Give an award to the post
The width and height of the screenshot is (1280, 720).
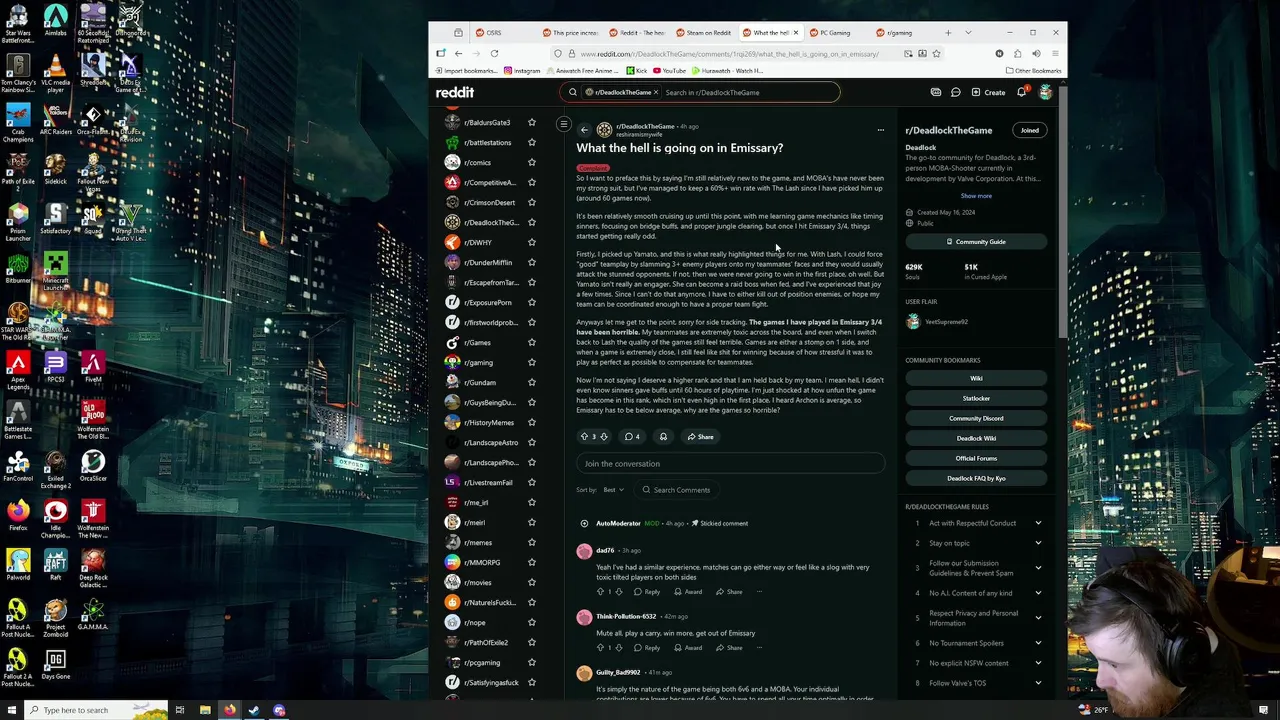(x=663, y=437)
